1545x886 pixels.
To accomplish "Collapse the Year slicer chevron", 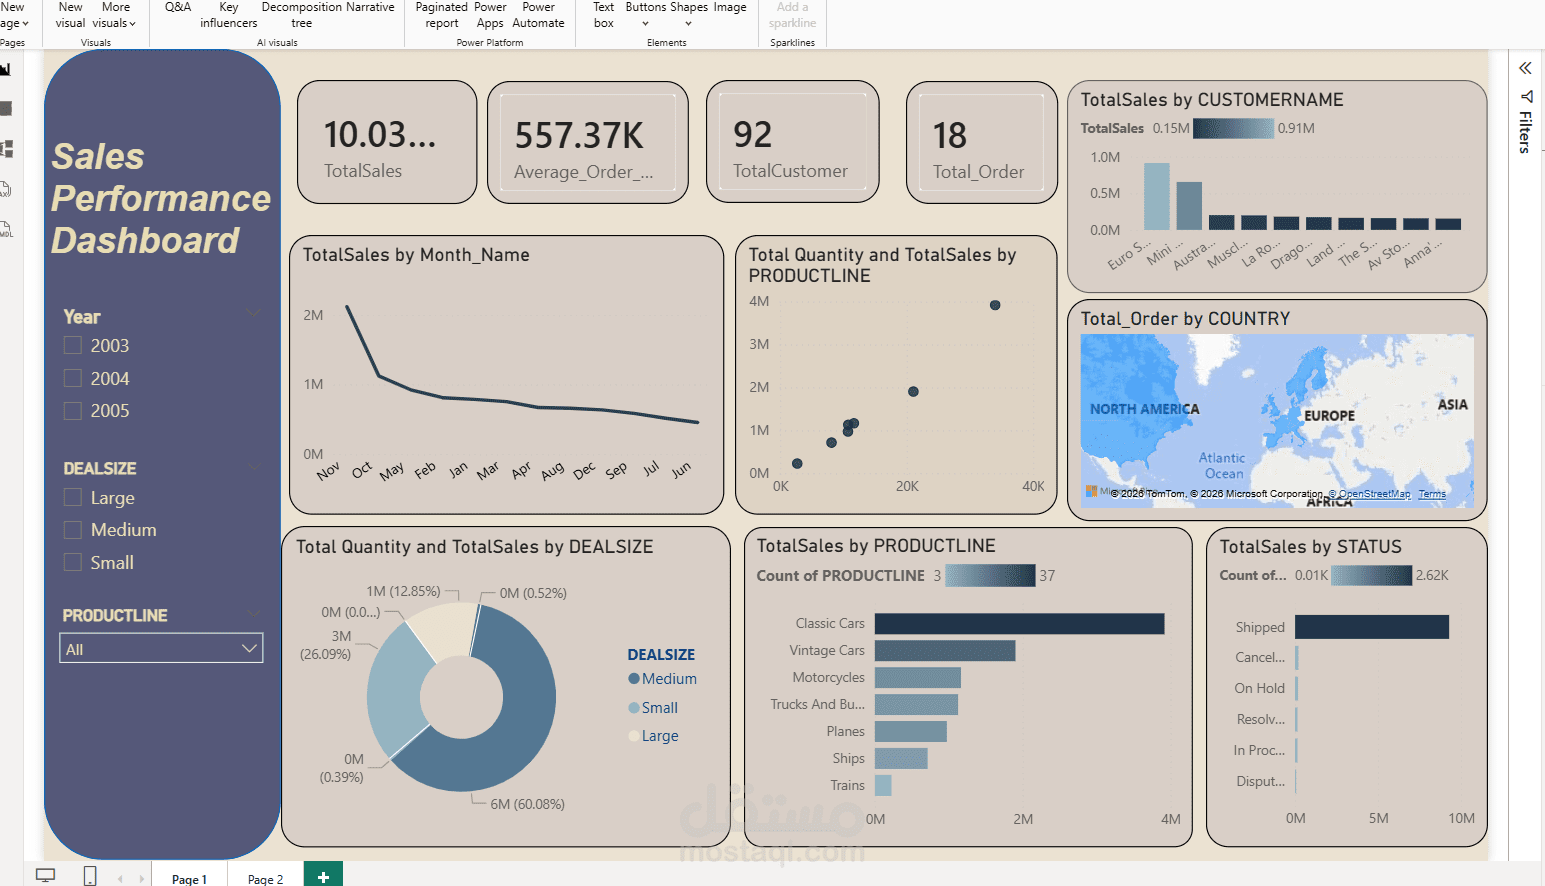I will pyautogui.click(x=253, y=314).
